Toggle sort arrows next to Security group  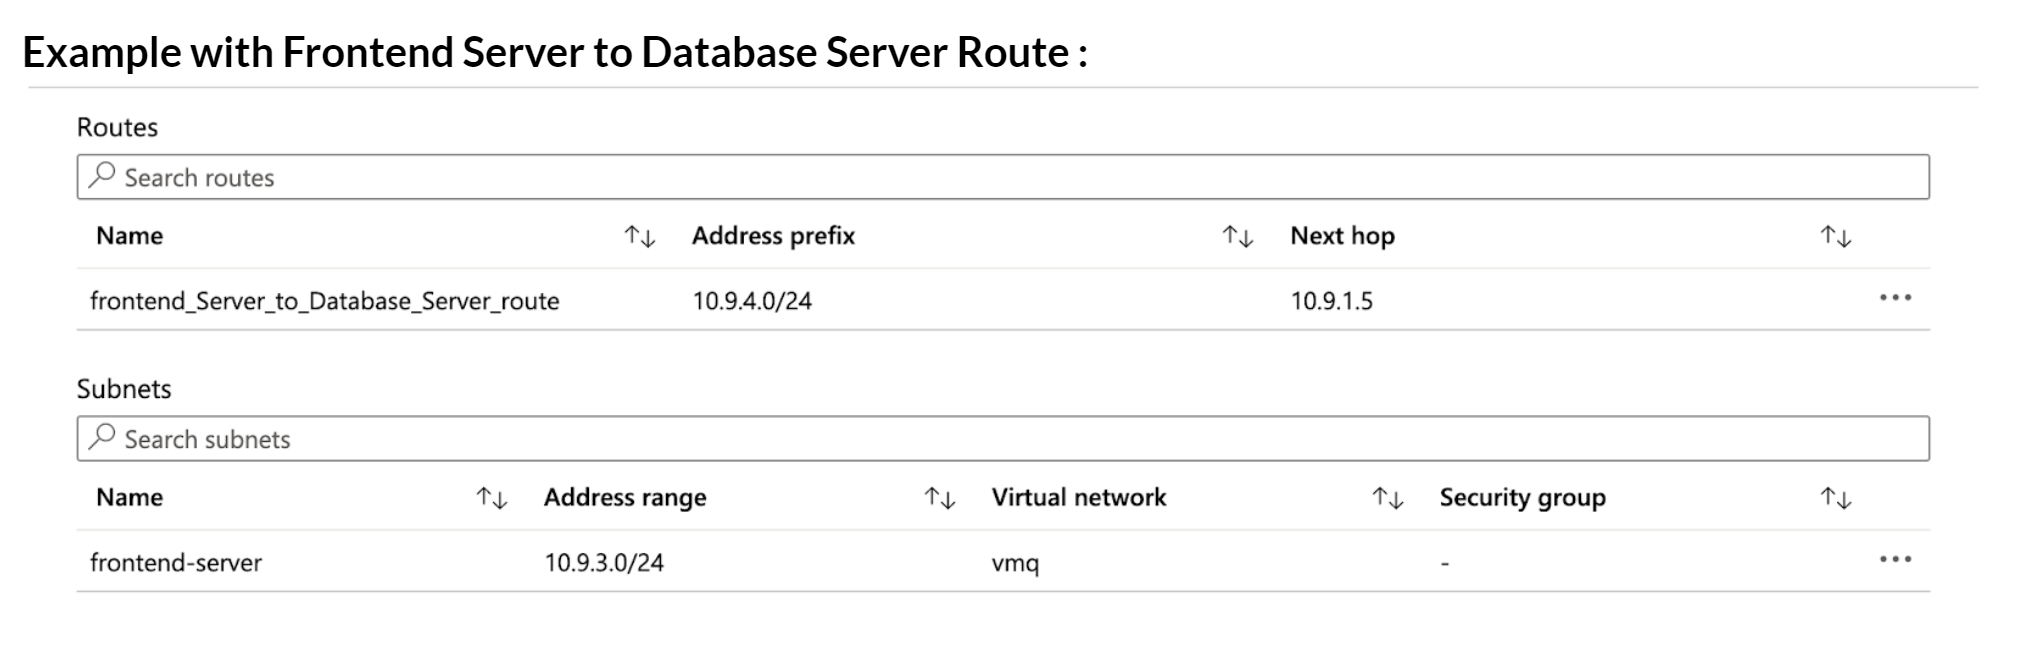1835,498
